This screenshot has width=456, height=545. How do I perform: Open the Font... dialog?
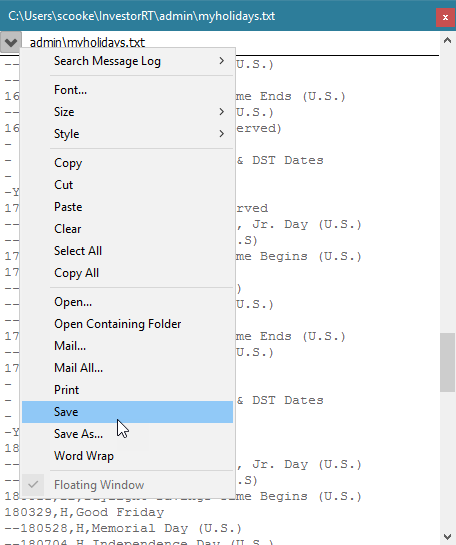click(x=128, y=90)
